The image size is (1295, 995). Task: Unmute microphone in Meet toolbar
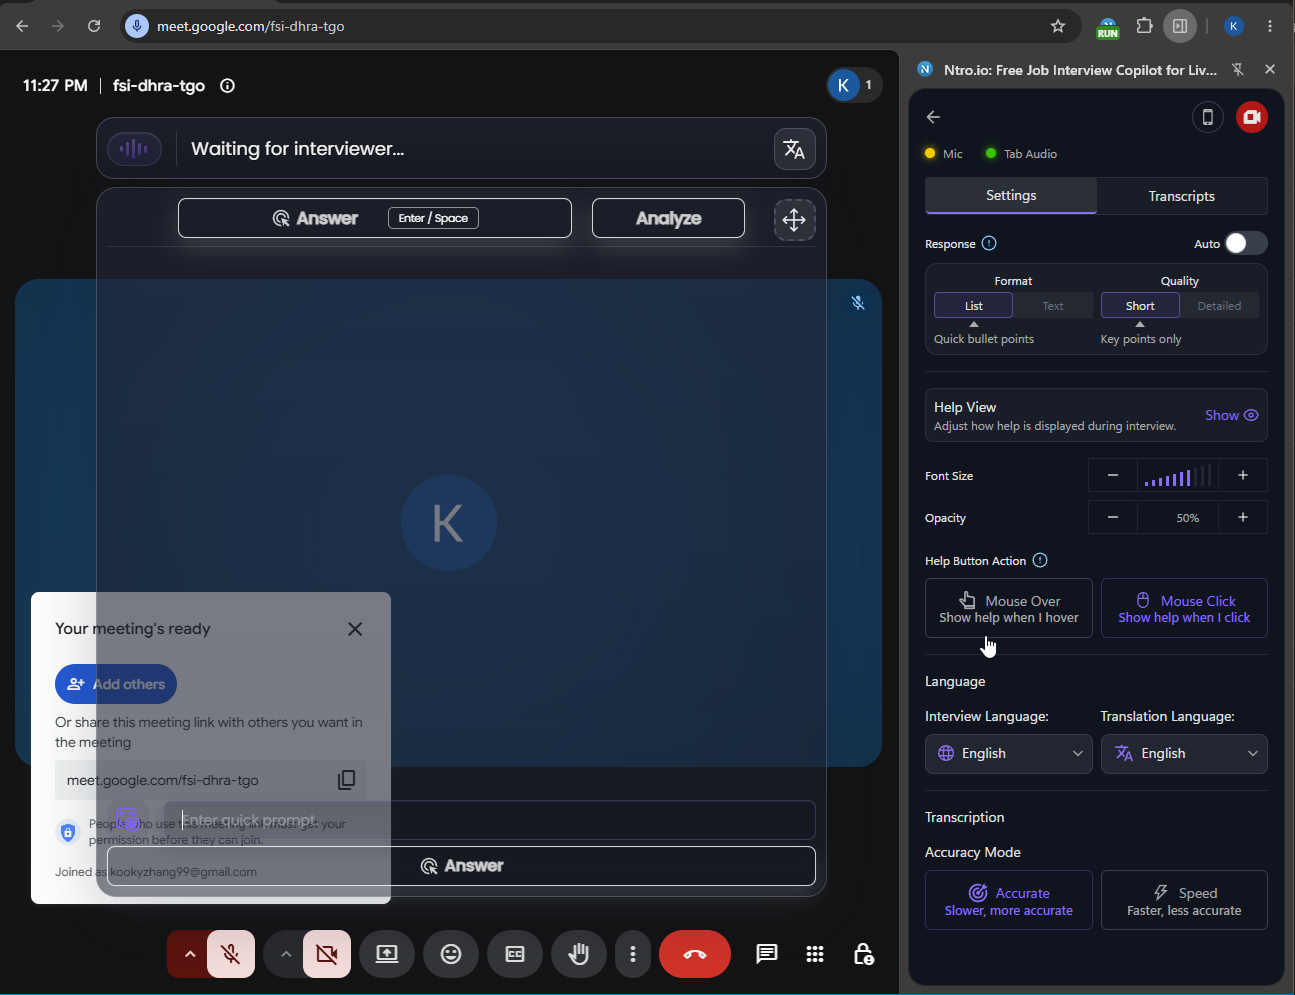[x=231, y=954]
